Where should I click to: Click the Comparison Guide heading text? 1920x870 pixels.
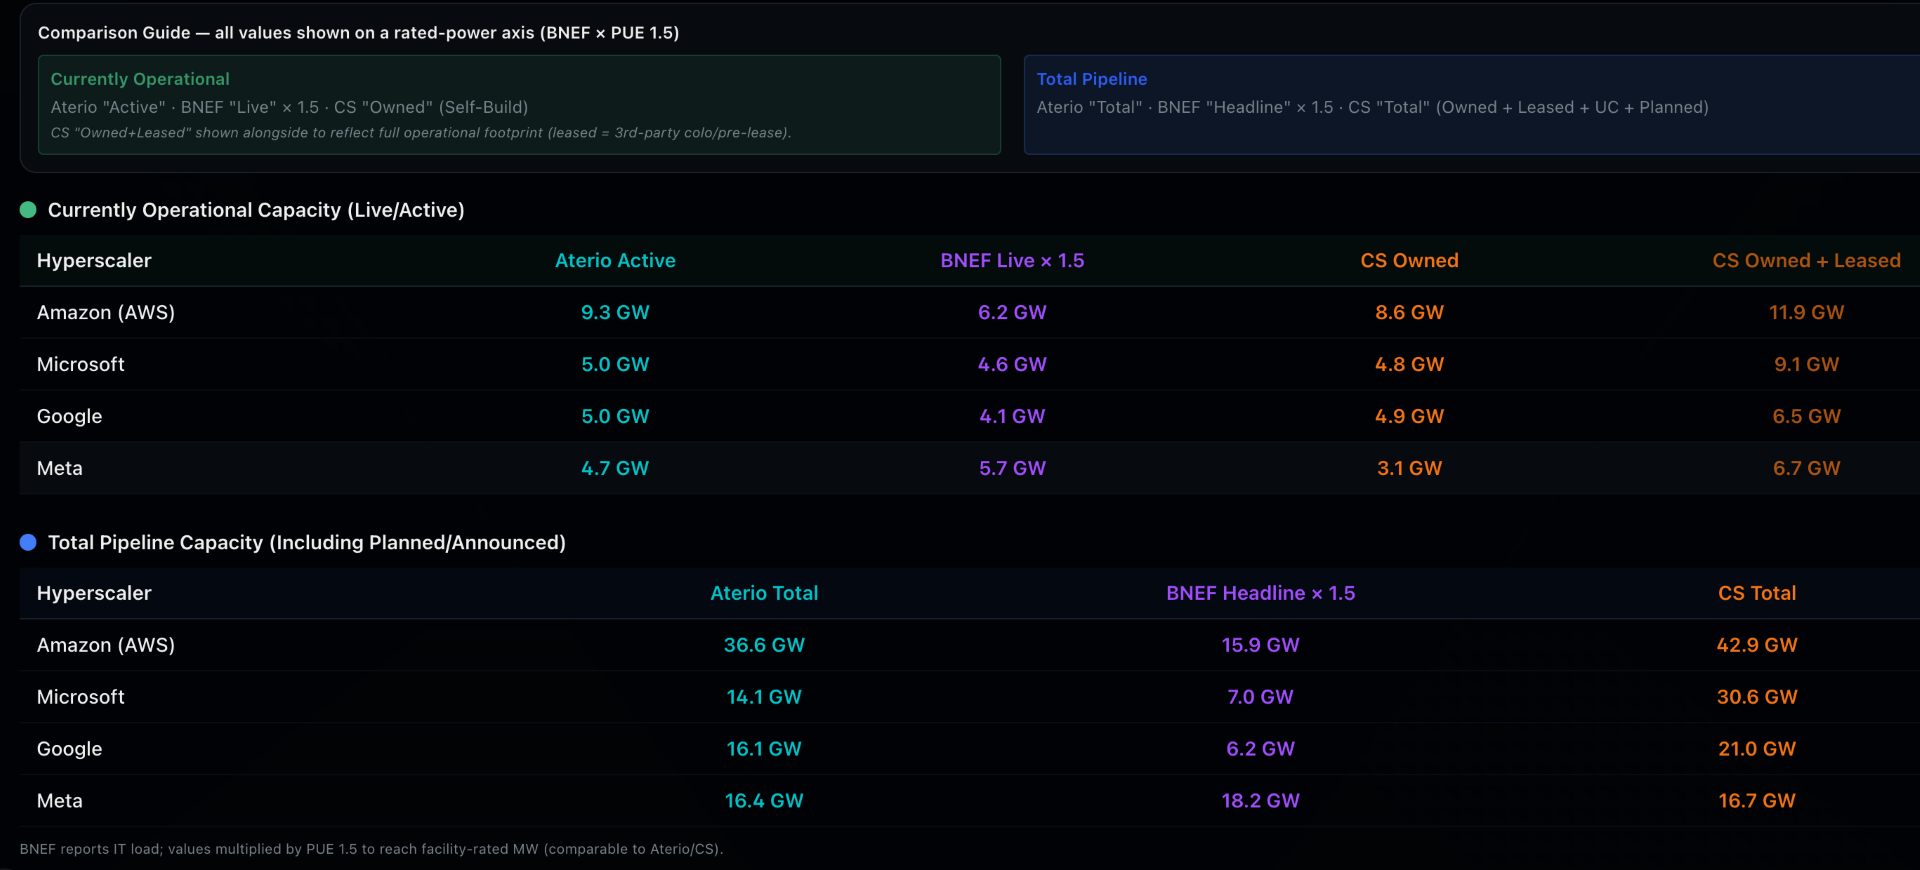pyautogui.click(x=358, y=33)
